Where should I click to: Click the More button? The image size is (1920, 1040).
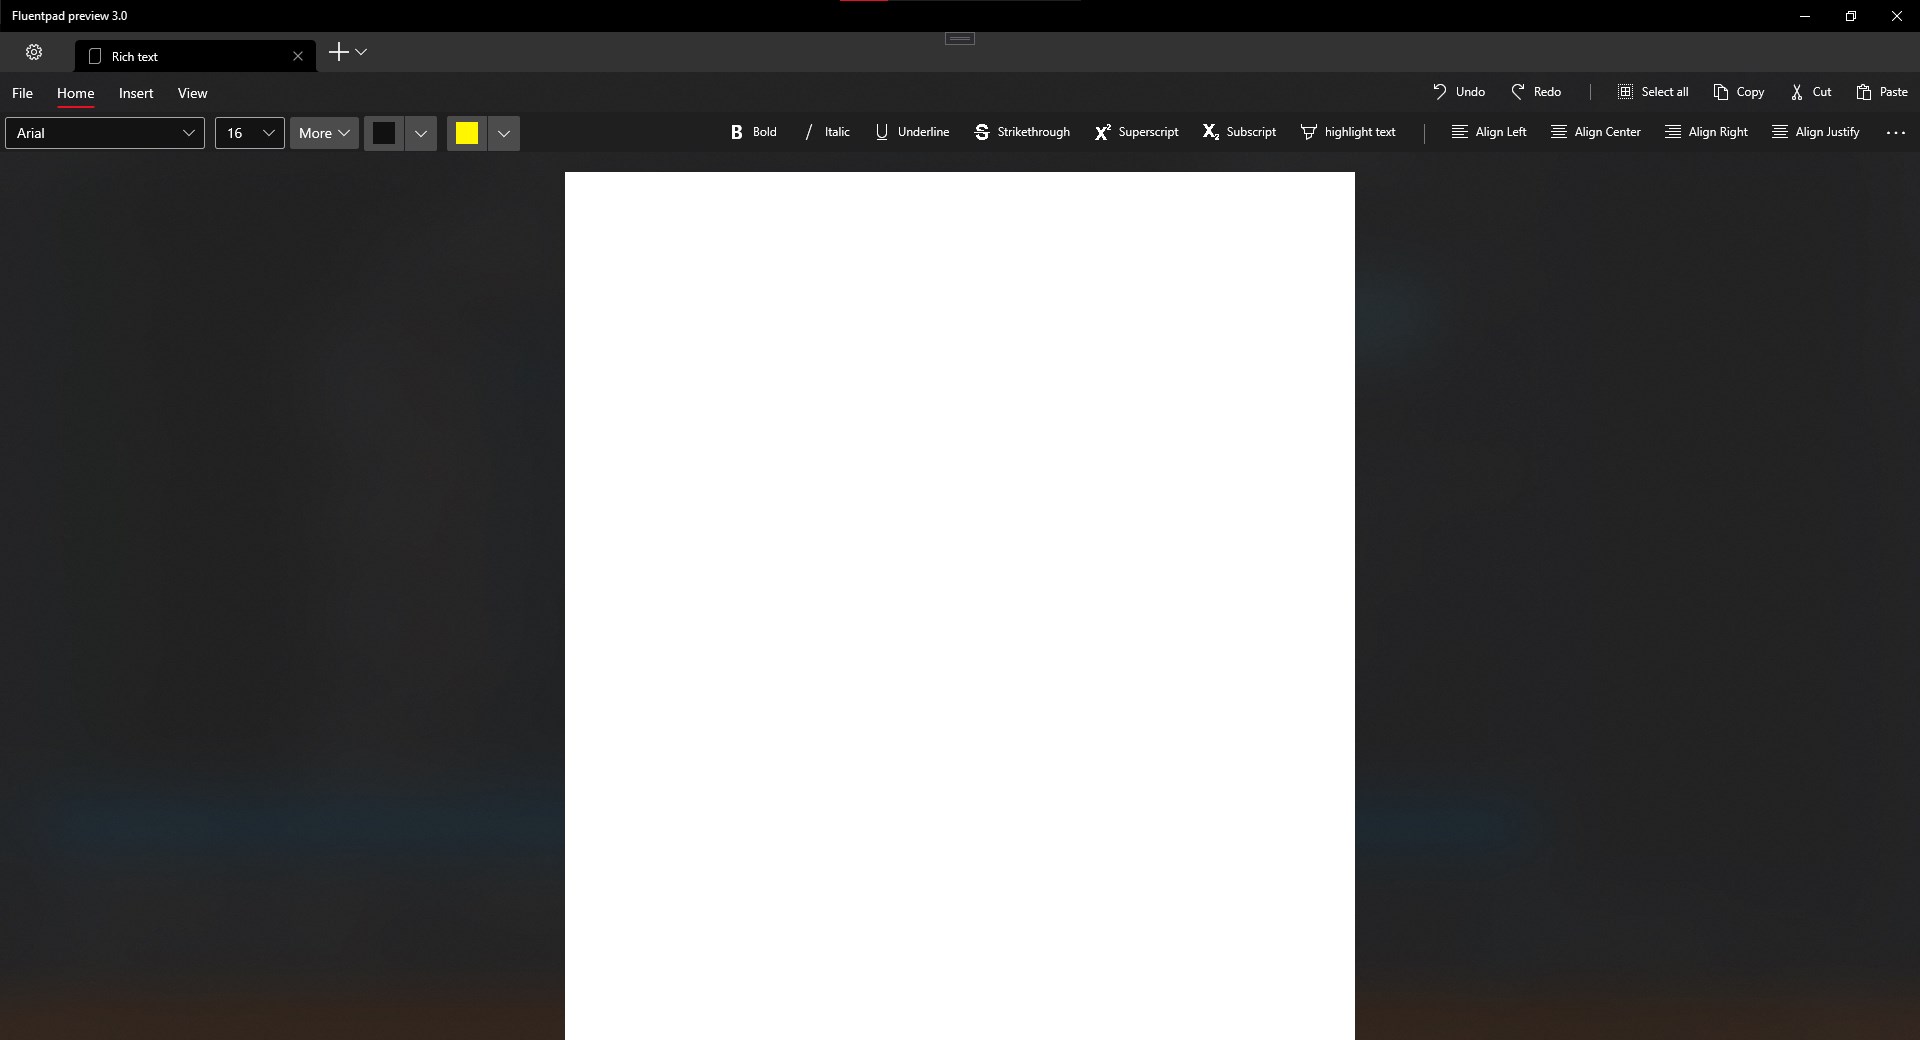pyautogui.click(x=324, y=133)
